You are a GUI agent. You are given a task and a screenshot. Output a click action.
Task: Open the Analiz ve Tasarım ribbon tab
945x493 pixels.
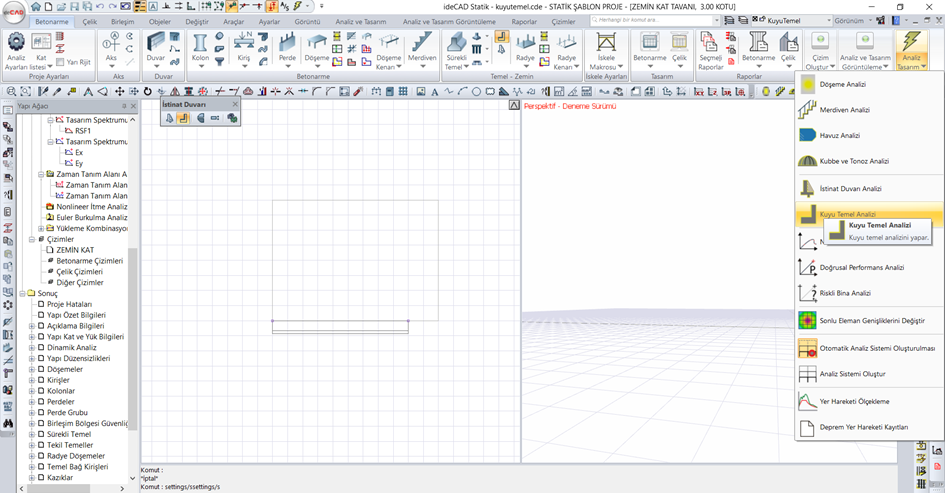(x=361, y=22)
